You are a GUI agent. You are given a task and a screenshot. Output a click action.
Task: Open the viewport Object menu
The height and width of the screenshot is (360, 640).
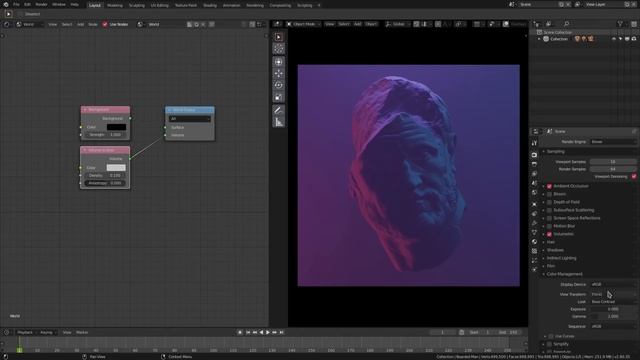[371, 24]
